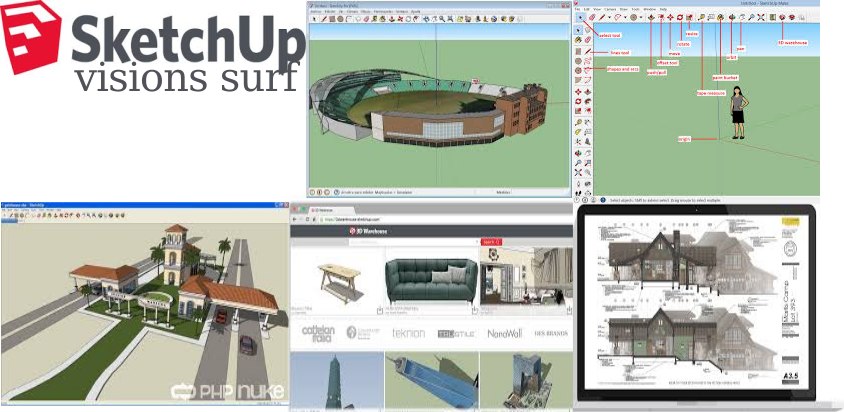Screen dimensions: 844x412
Task: Select the arrow Select tool in SketchUp Make top toolbar
Action: pyautogui.click(x=581, y=17)
